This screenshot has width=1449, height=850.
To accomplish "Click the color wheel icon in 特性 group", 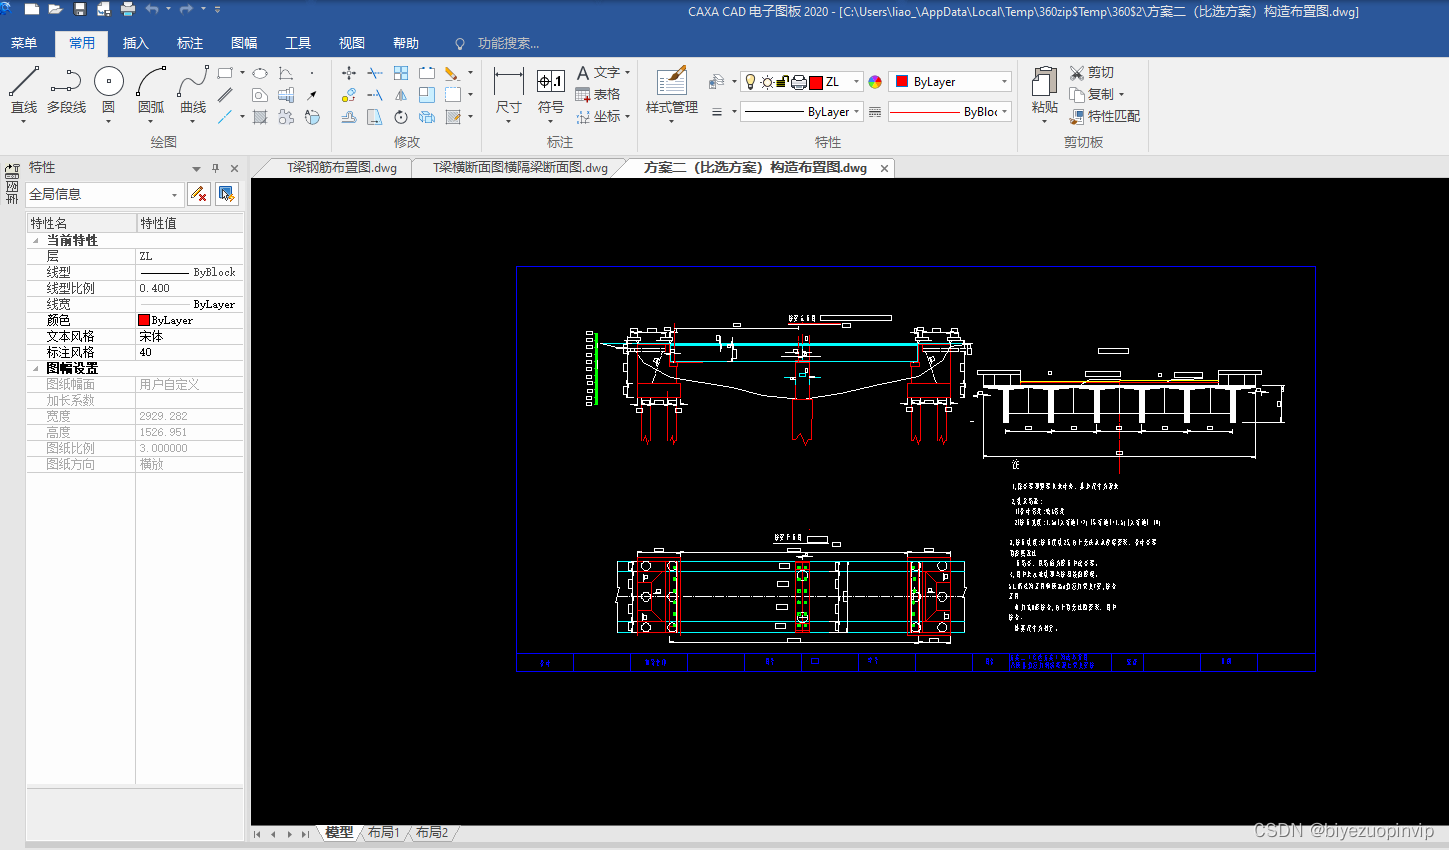I will pos(875,82).
